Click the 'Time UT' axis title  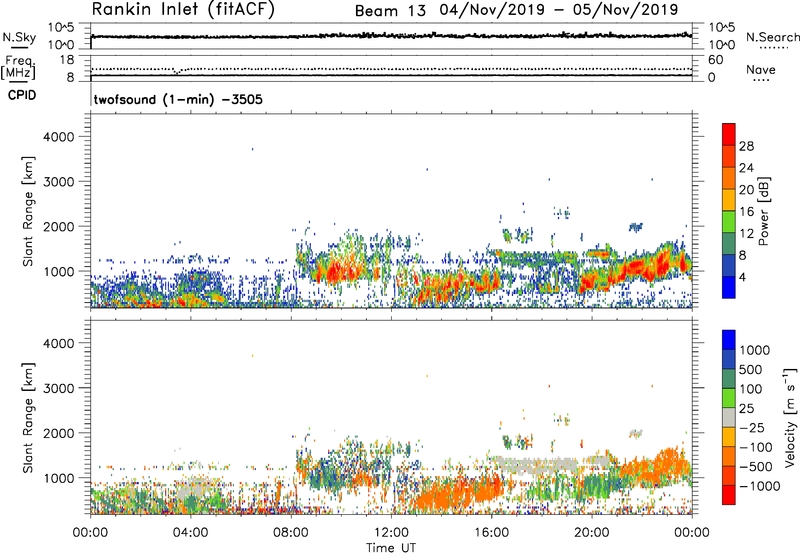tap(391, 548)
